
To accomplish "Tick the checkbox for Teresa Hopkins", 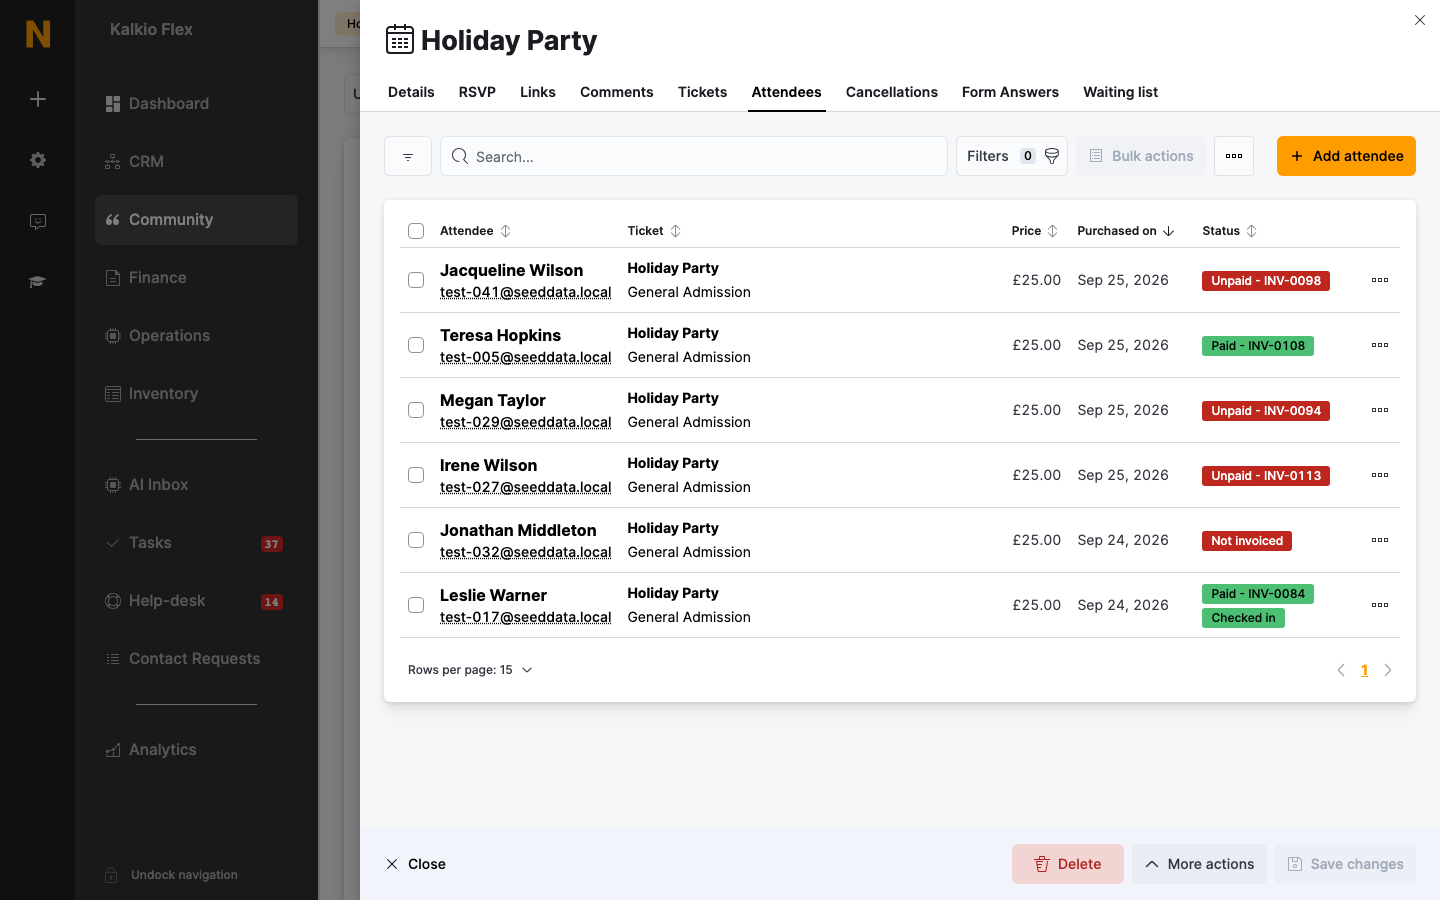I will pos(416,345).
